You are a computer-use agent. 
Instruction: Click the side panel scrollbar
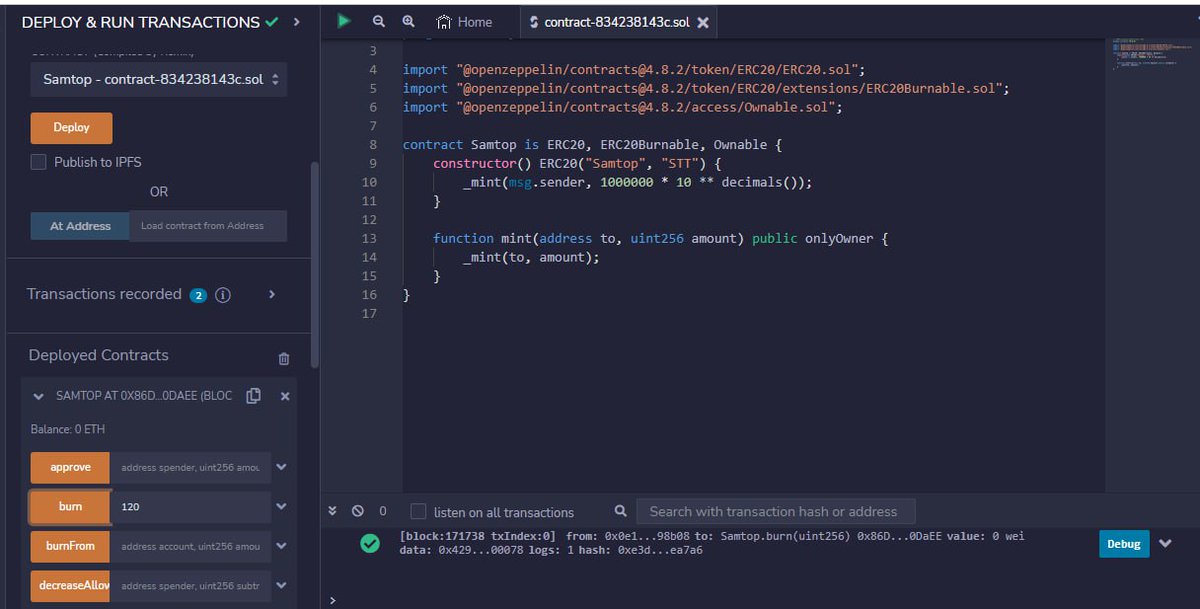(316, 265)
